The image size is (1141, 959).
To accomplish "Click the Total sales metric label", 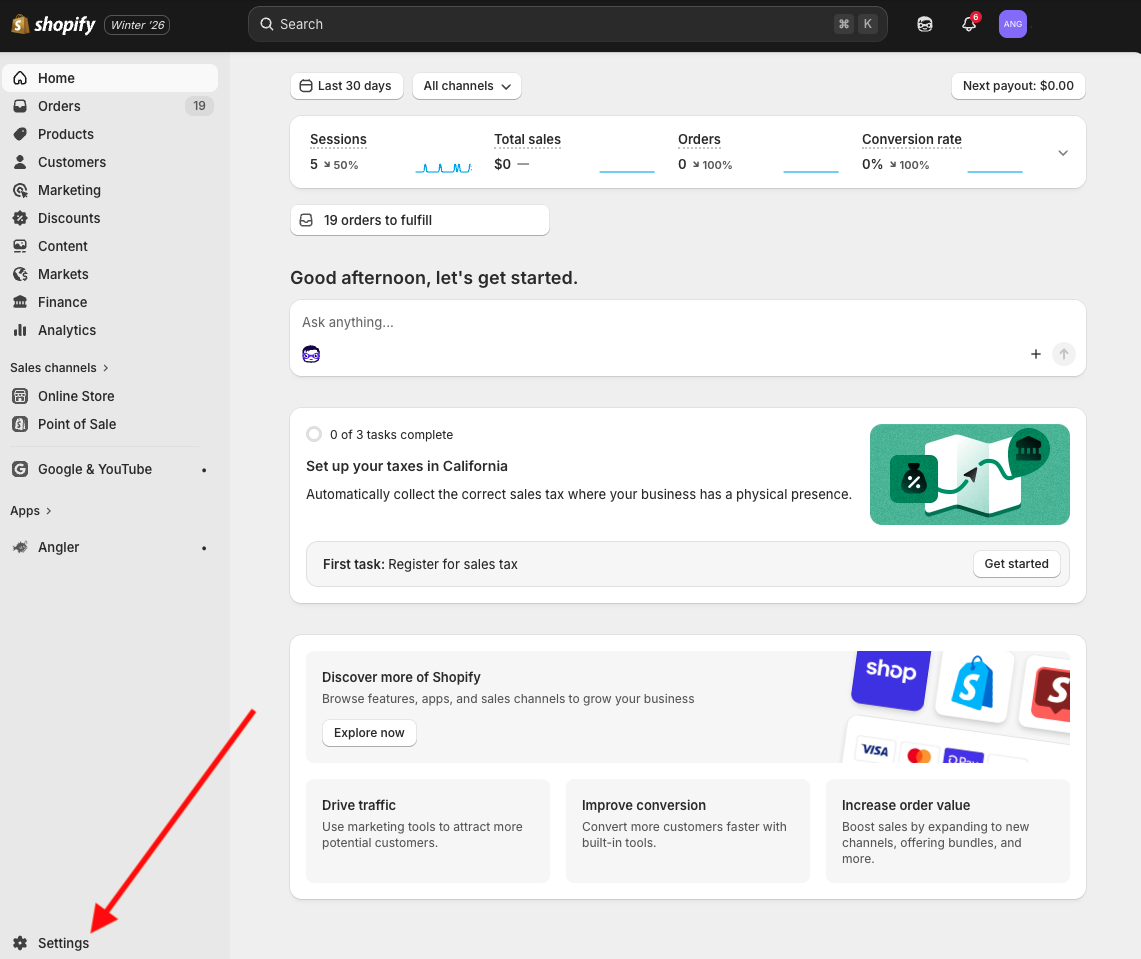I will [x=528, y=139].
